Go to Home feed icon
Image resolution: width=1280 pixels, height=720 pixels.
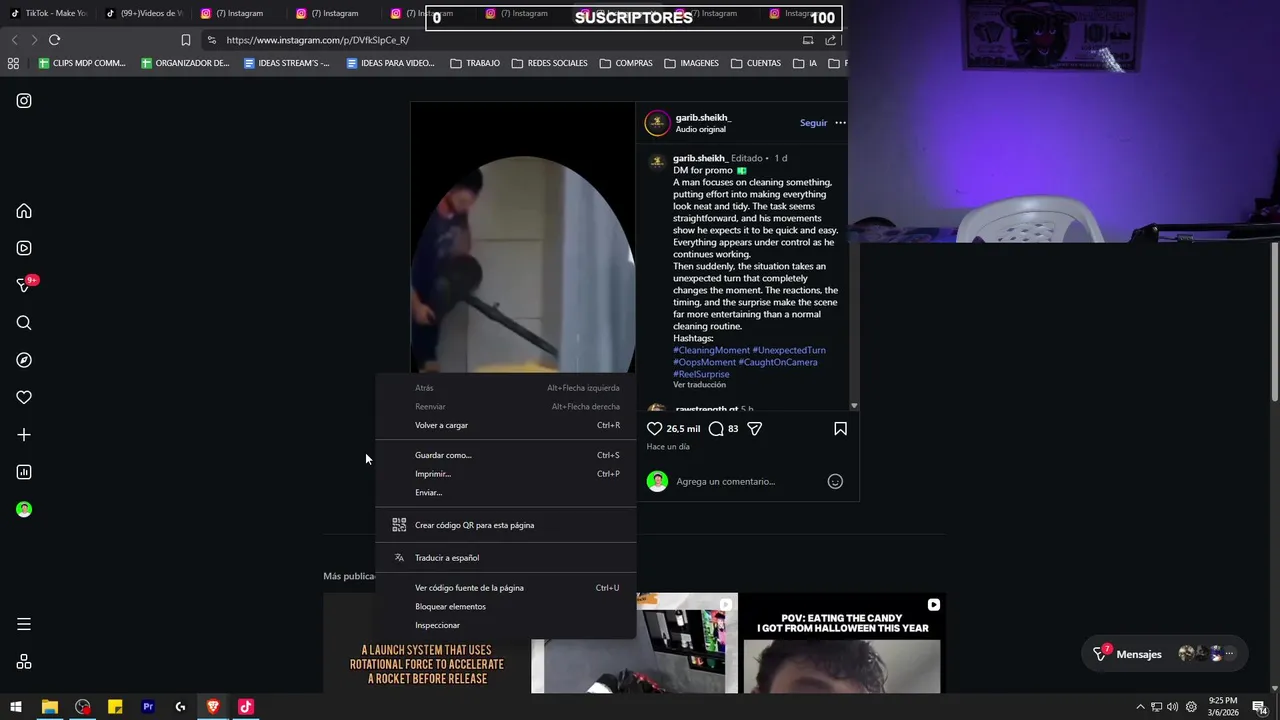24,211
